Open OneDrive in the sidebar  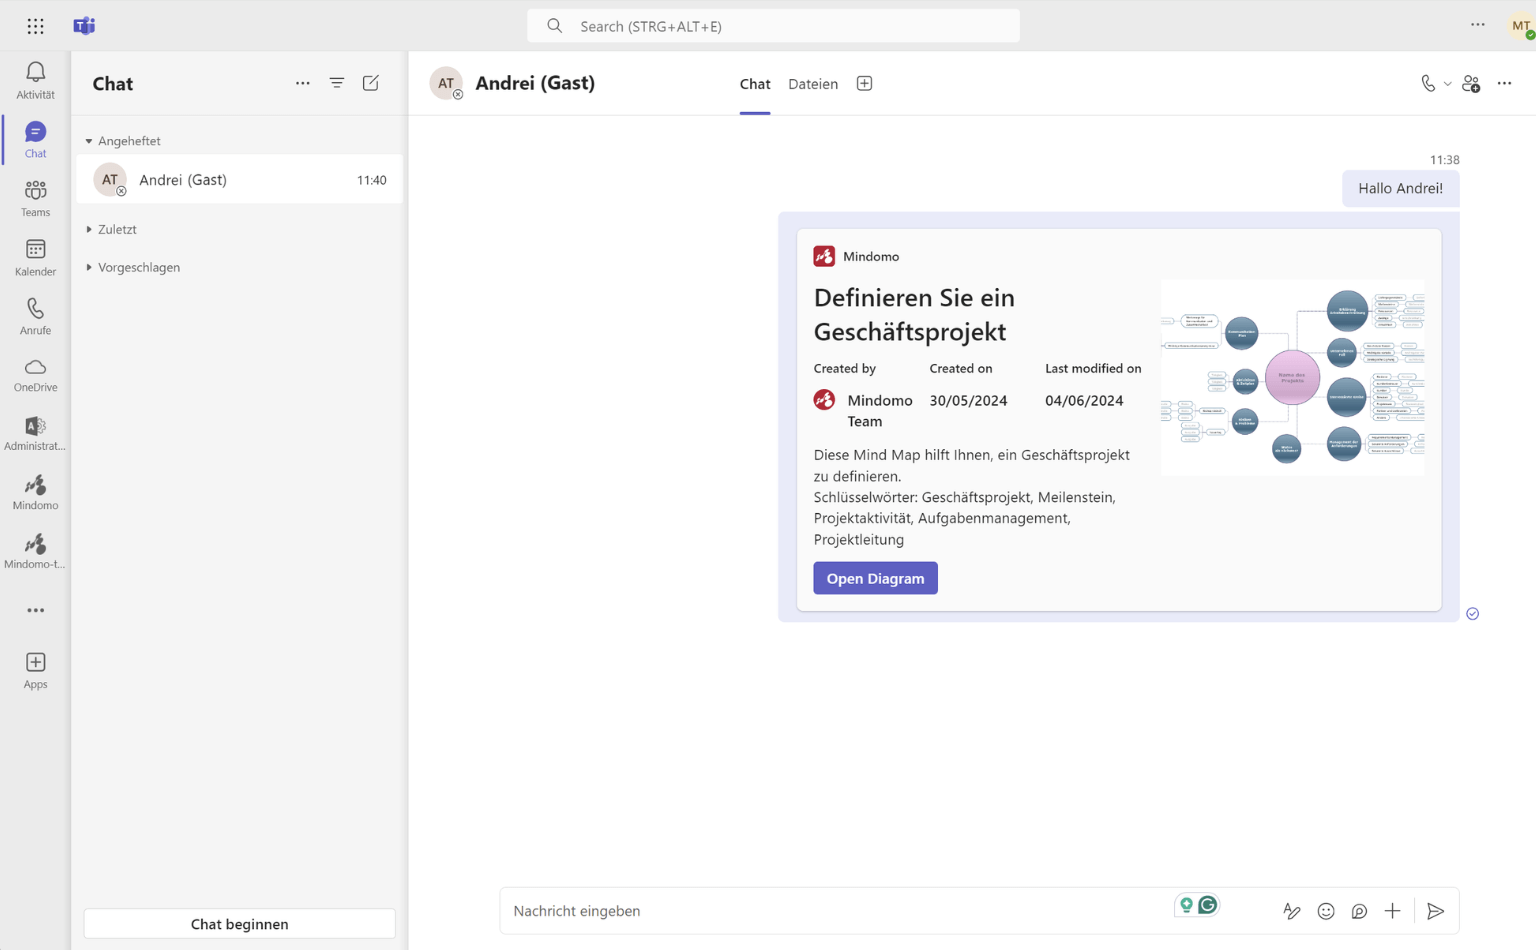click(35, 375)
